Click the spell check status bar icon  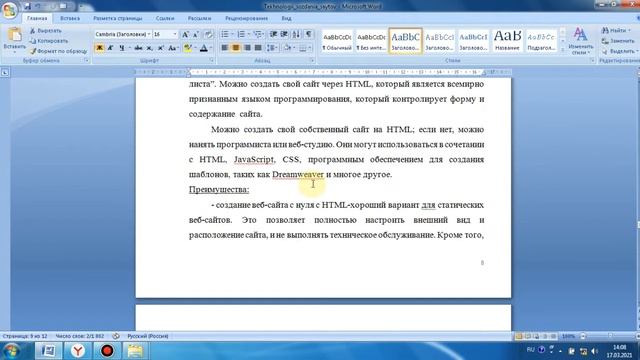point(116,336)
